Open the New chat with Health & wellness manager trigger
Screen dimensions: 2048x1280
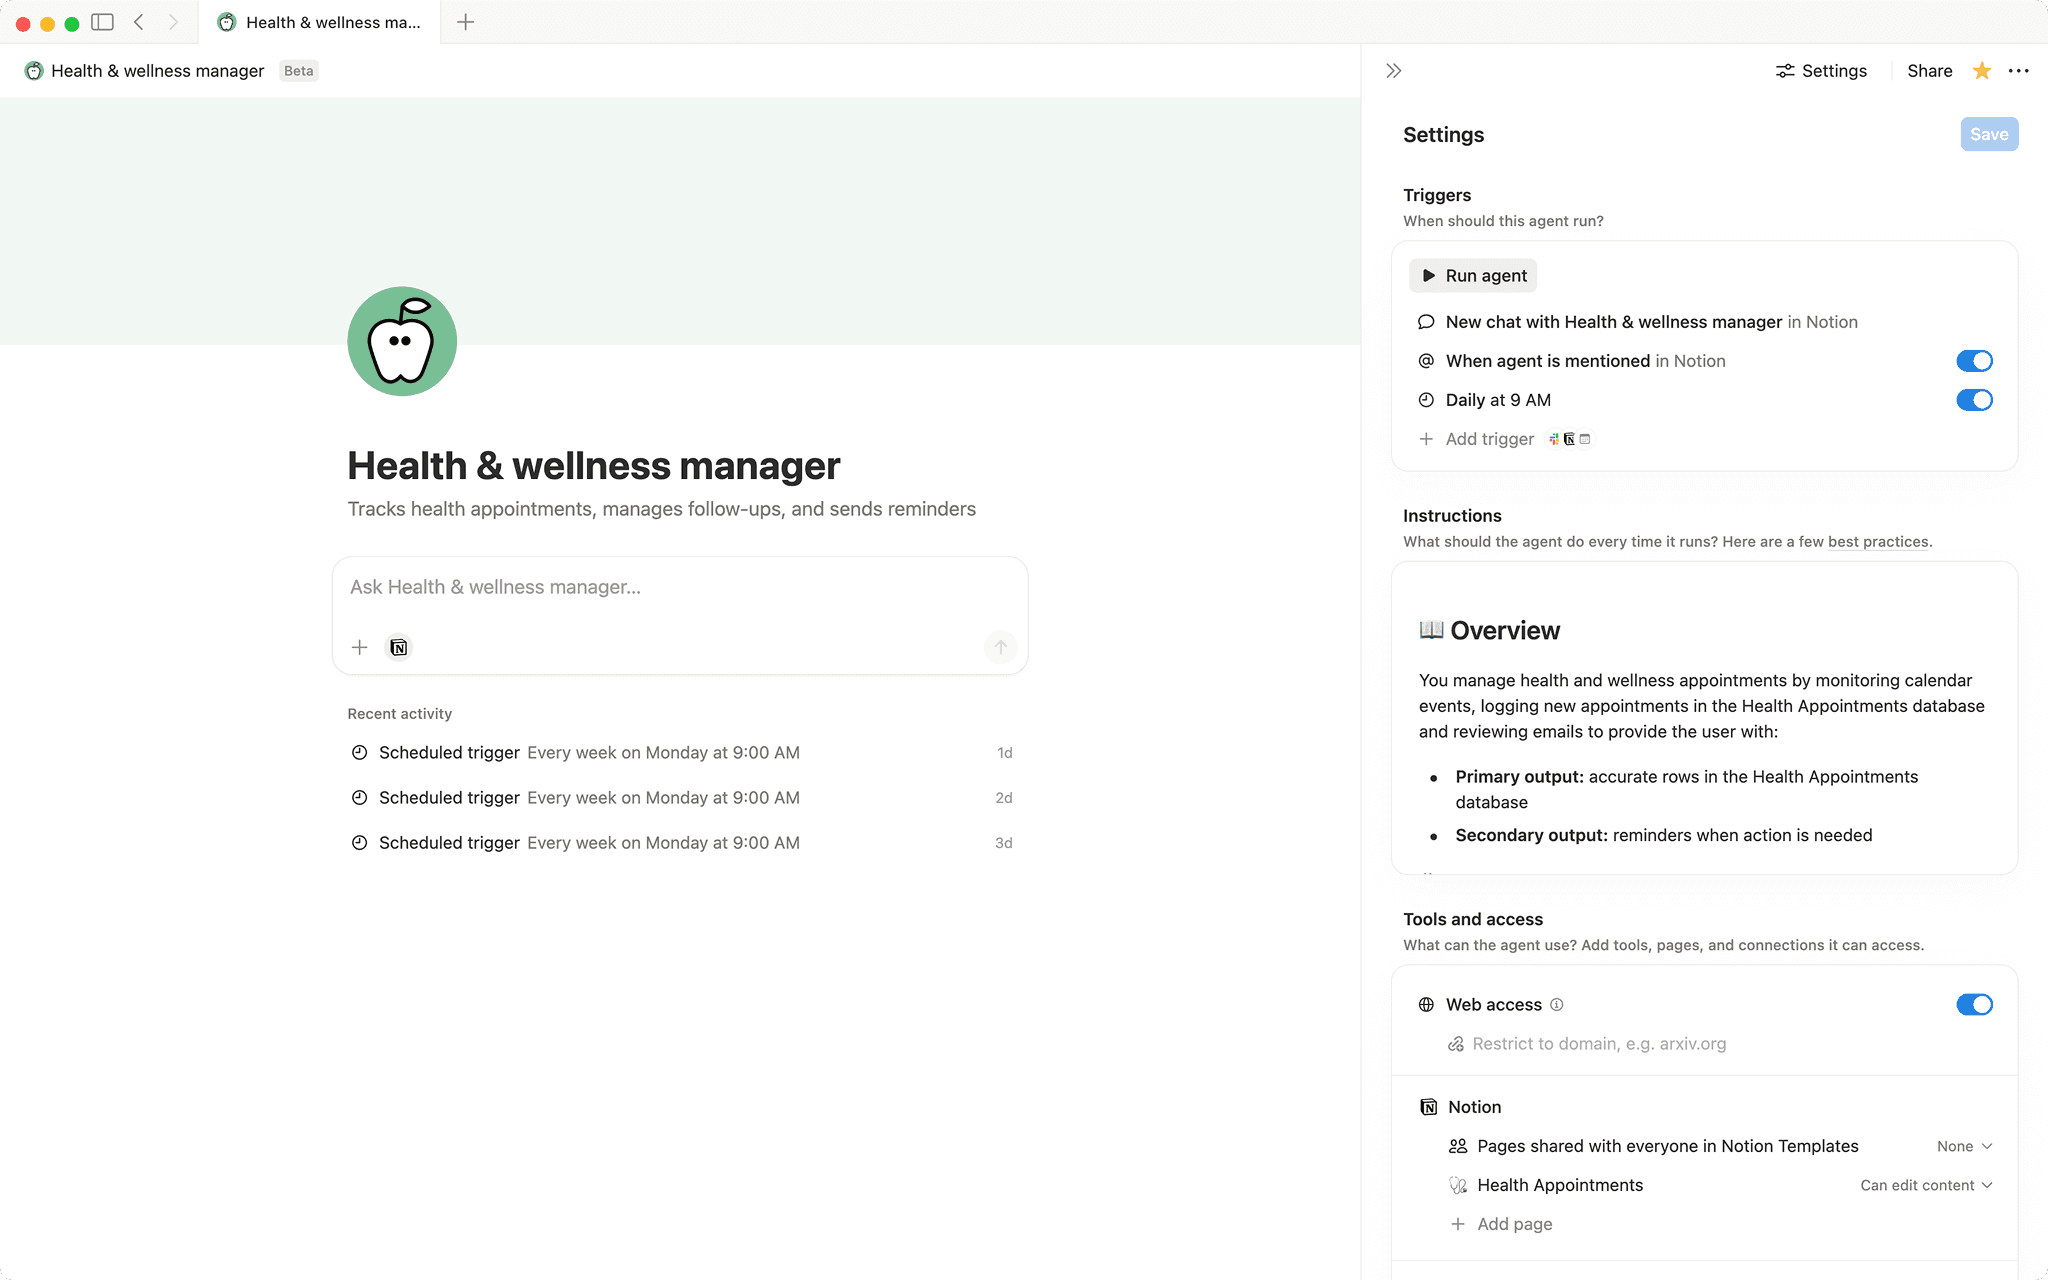point(1613,322)
